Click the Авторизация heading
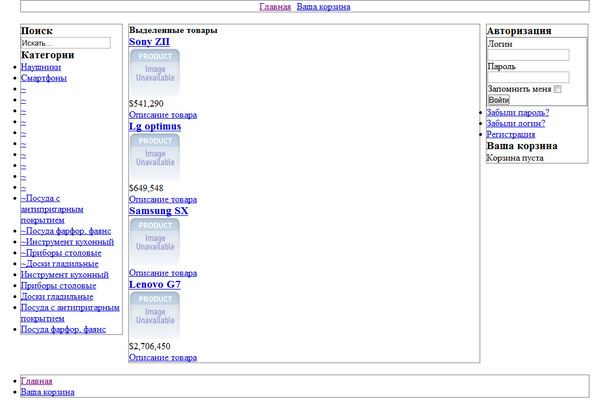 point(519,31)
